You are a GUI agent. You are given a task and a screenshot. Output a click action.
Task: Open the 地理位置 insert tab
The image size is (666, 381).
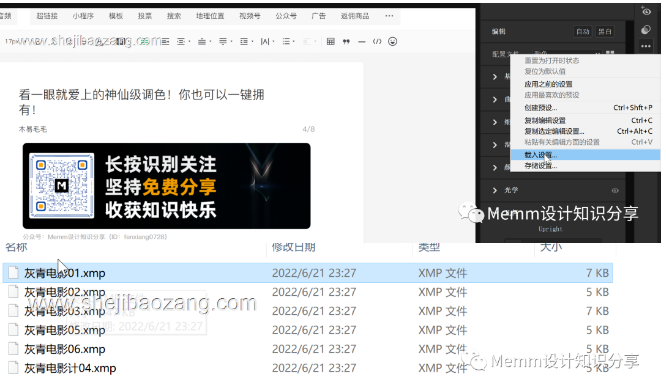click(210, 16)
